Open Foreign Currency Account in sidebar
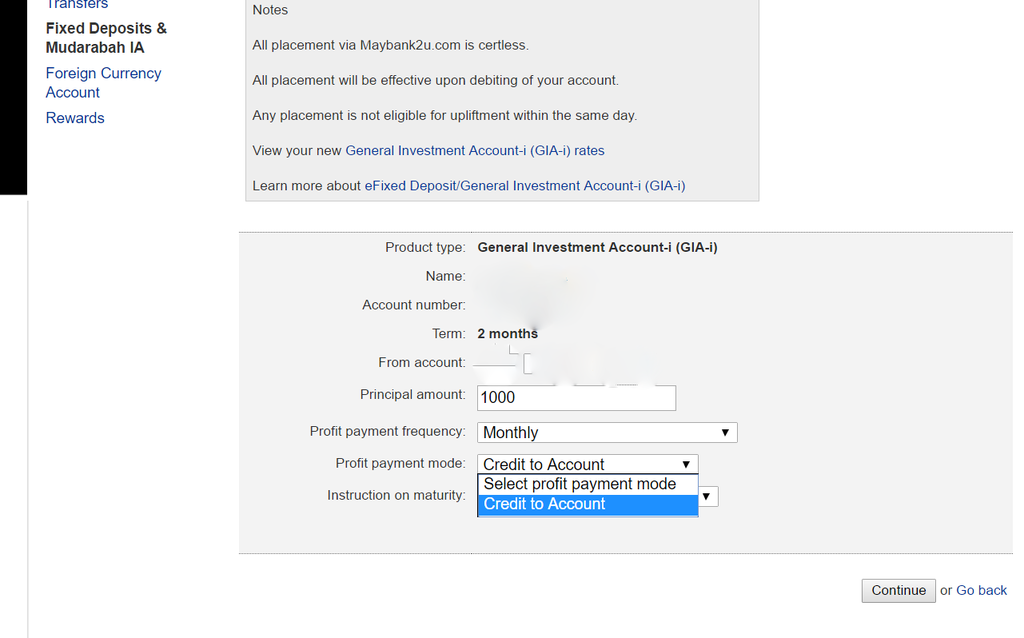This screenshot has height=638, width=1024. point(103,83)
